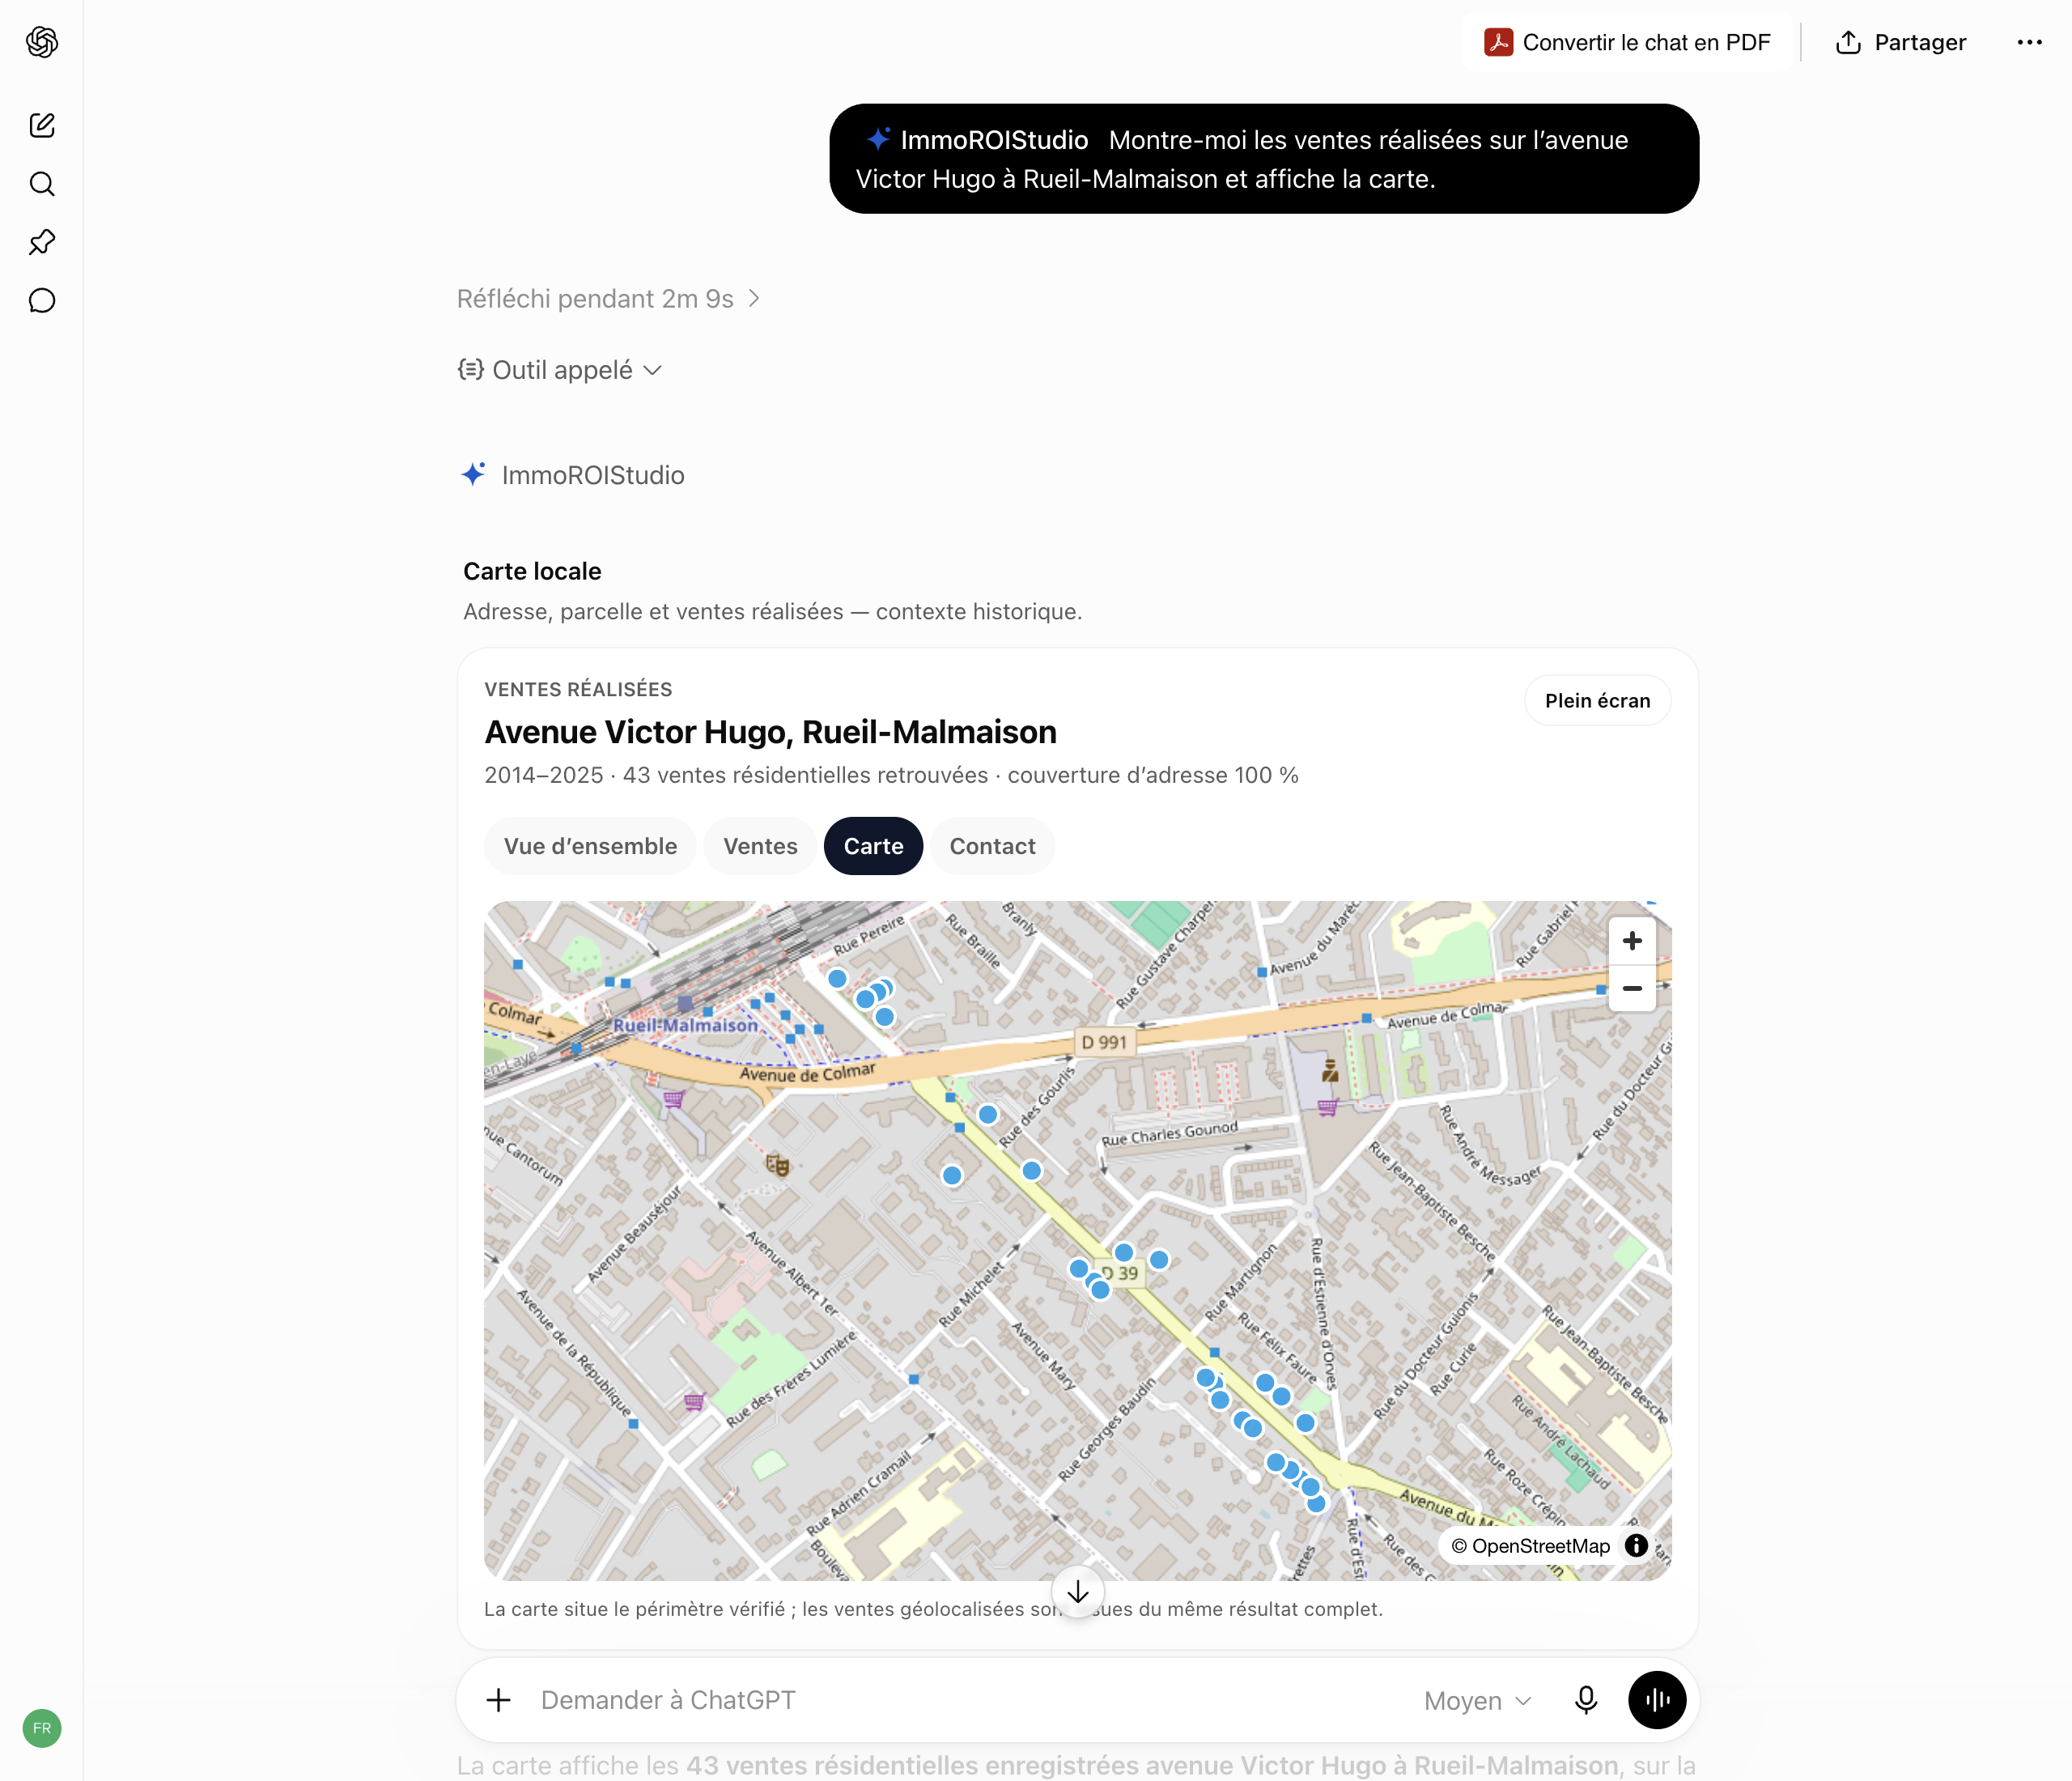This screenshot has height=1781, width=2072.
Task: Click the D 39 road label
Action: (x=1121, y=1273)
